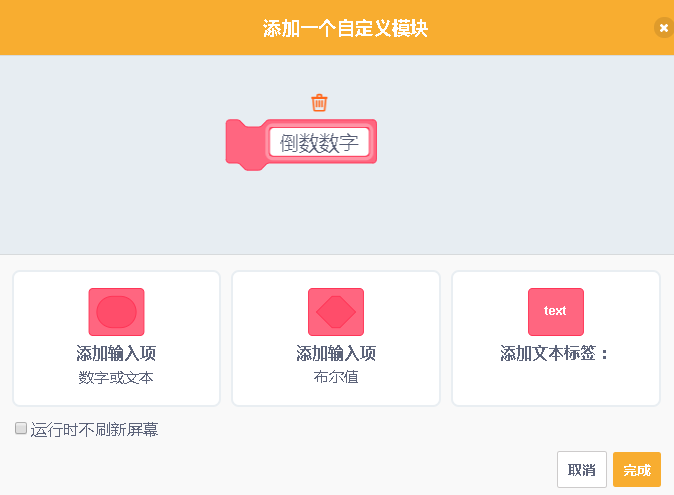This screenshot has height=495, width=674.
Task: Click the pink 'text' label icon
Action: pos(556,312)
